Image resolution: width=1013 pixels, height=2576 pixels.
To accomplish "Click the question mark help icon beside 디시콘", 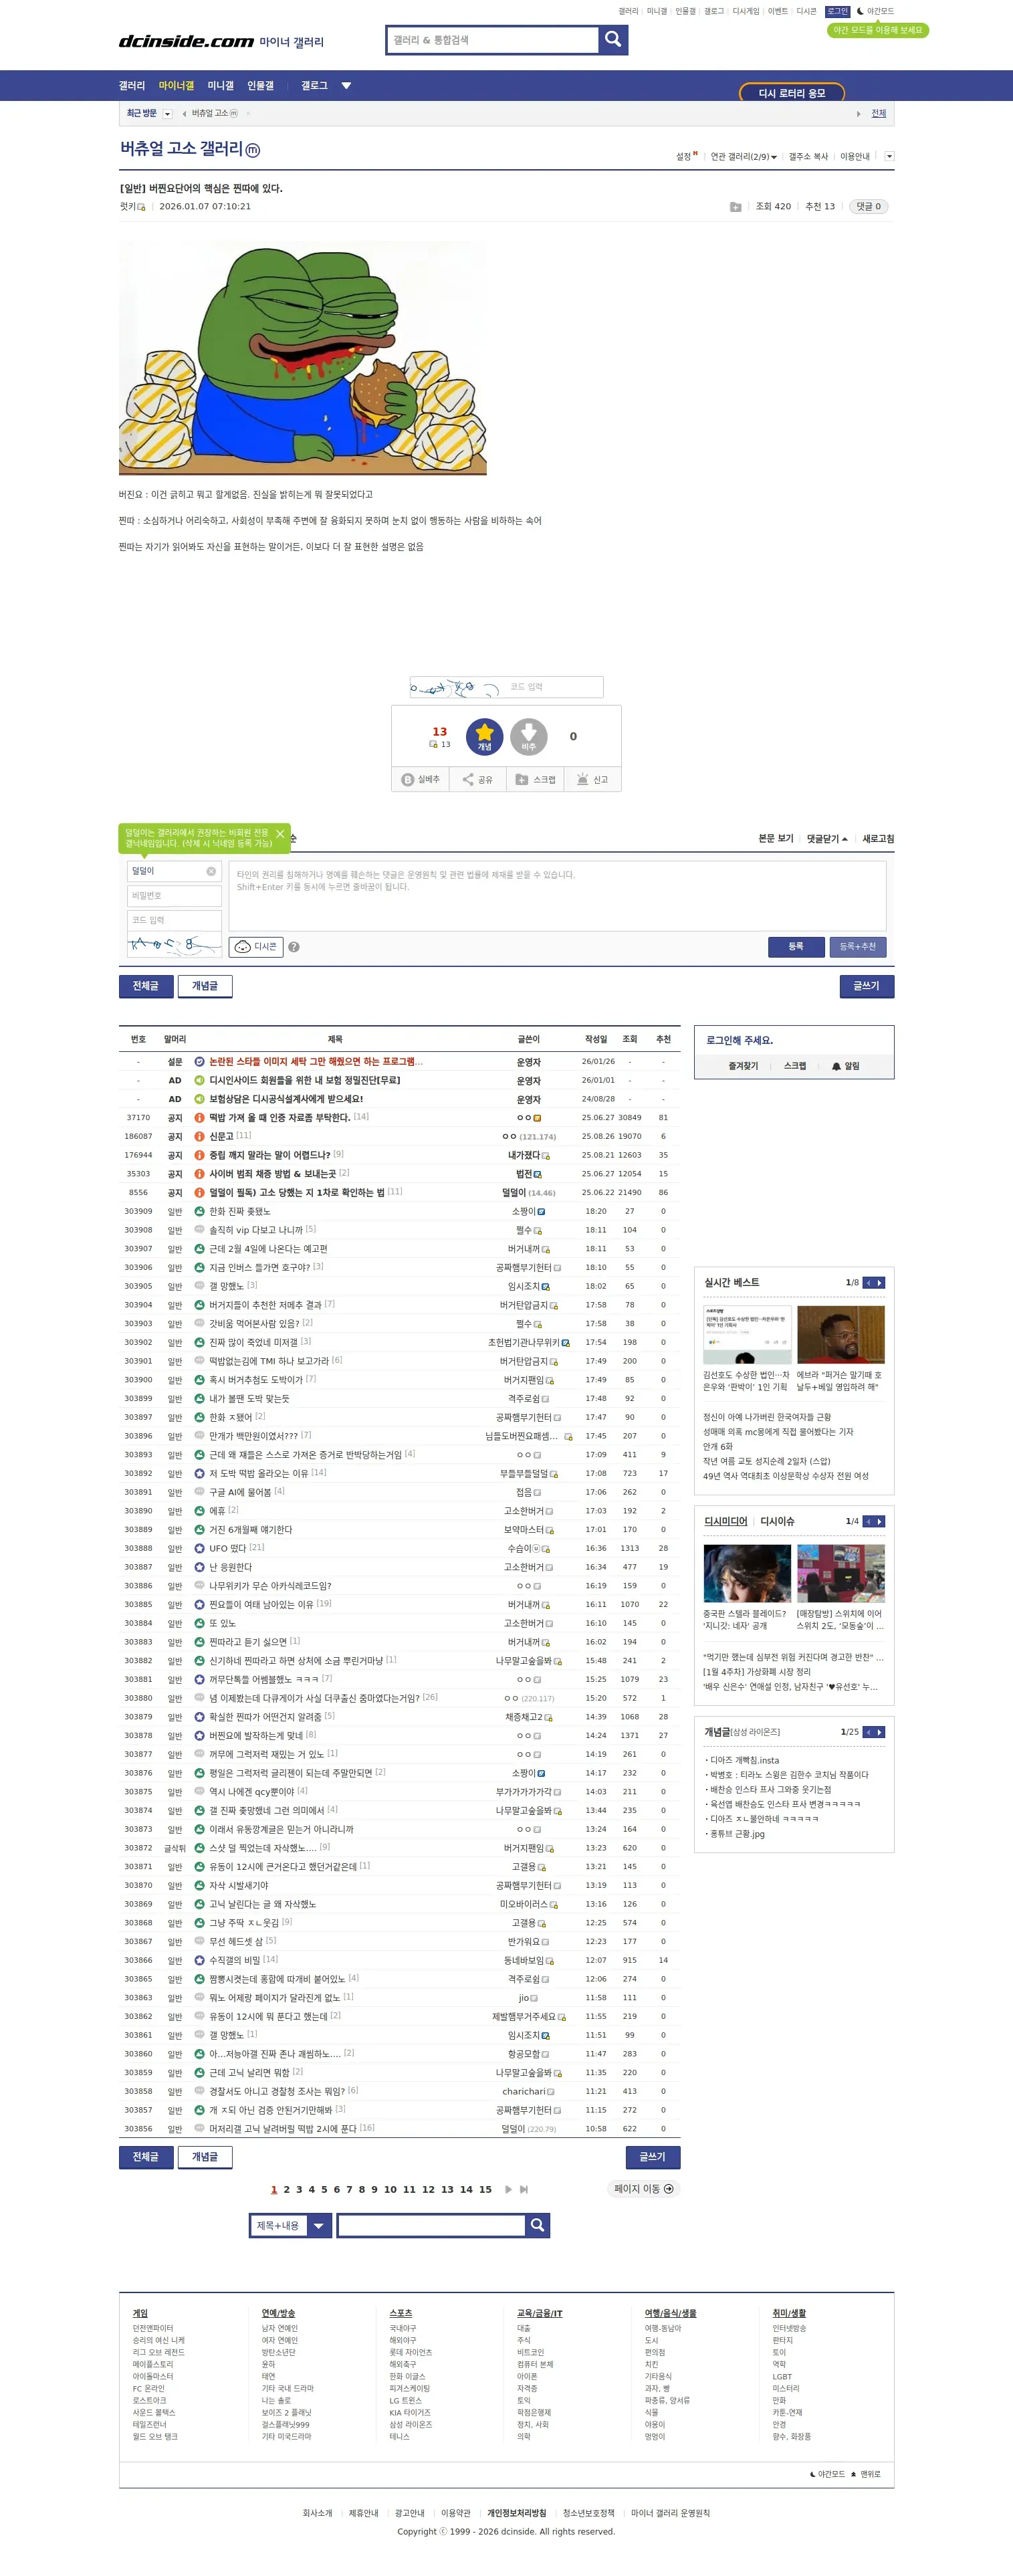I will tap(294, 947).
